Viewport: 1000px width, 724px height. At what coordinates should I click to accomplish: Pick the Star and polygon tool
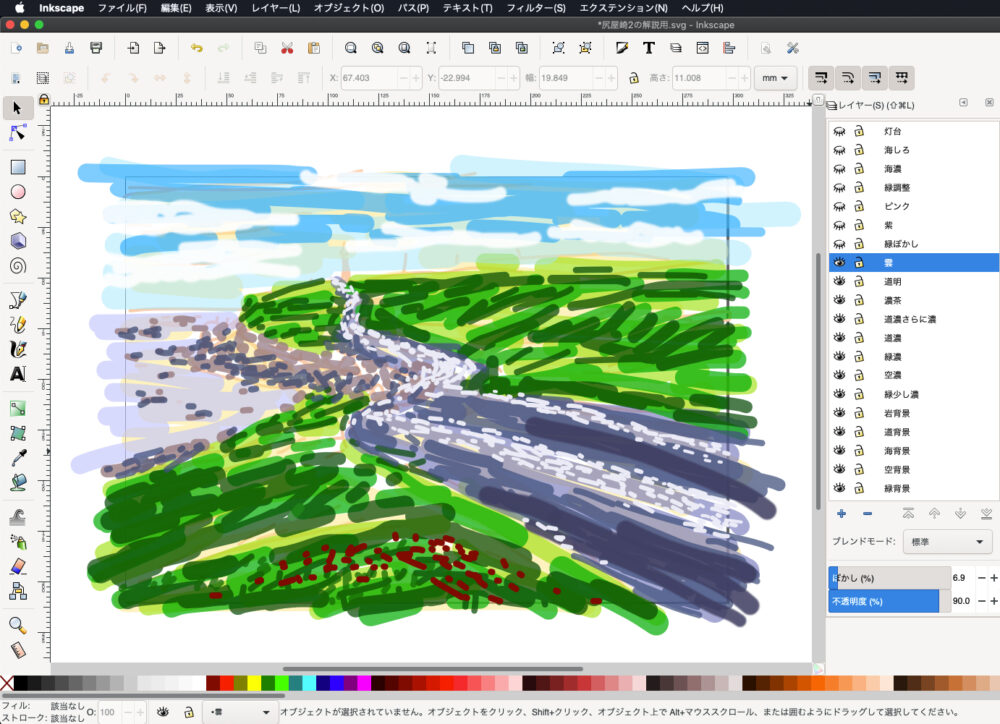tap(17, 216)
